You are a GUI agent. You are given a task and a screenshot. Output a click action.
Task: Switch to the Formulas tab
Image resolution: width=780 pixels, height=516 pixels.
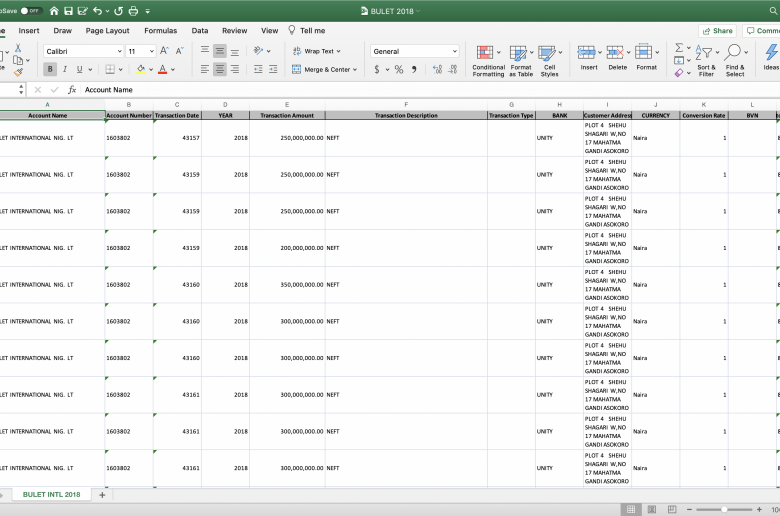161,30
